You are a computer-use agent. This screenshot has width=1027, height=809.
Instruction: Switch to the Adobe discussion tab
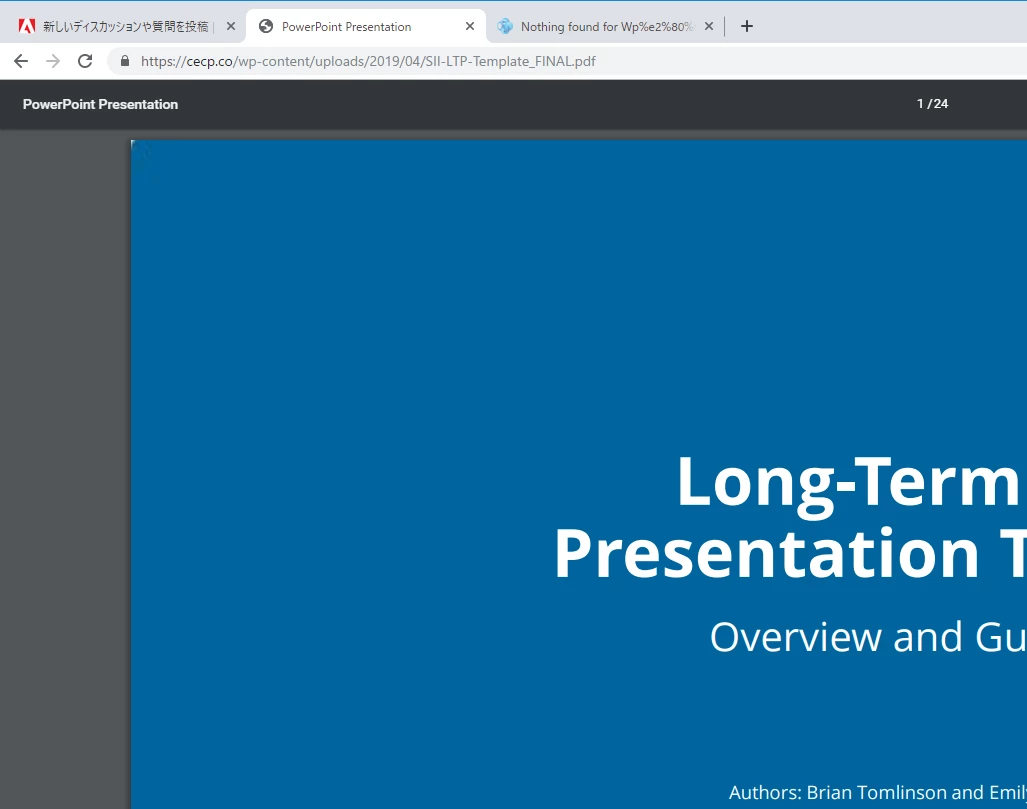[x=124, y=26]
